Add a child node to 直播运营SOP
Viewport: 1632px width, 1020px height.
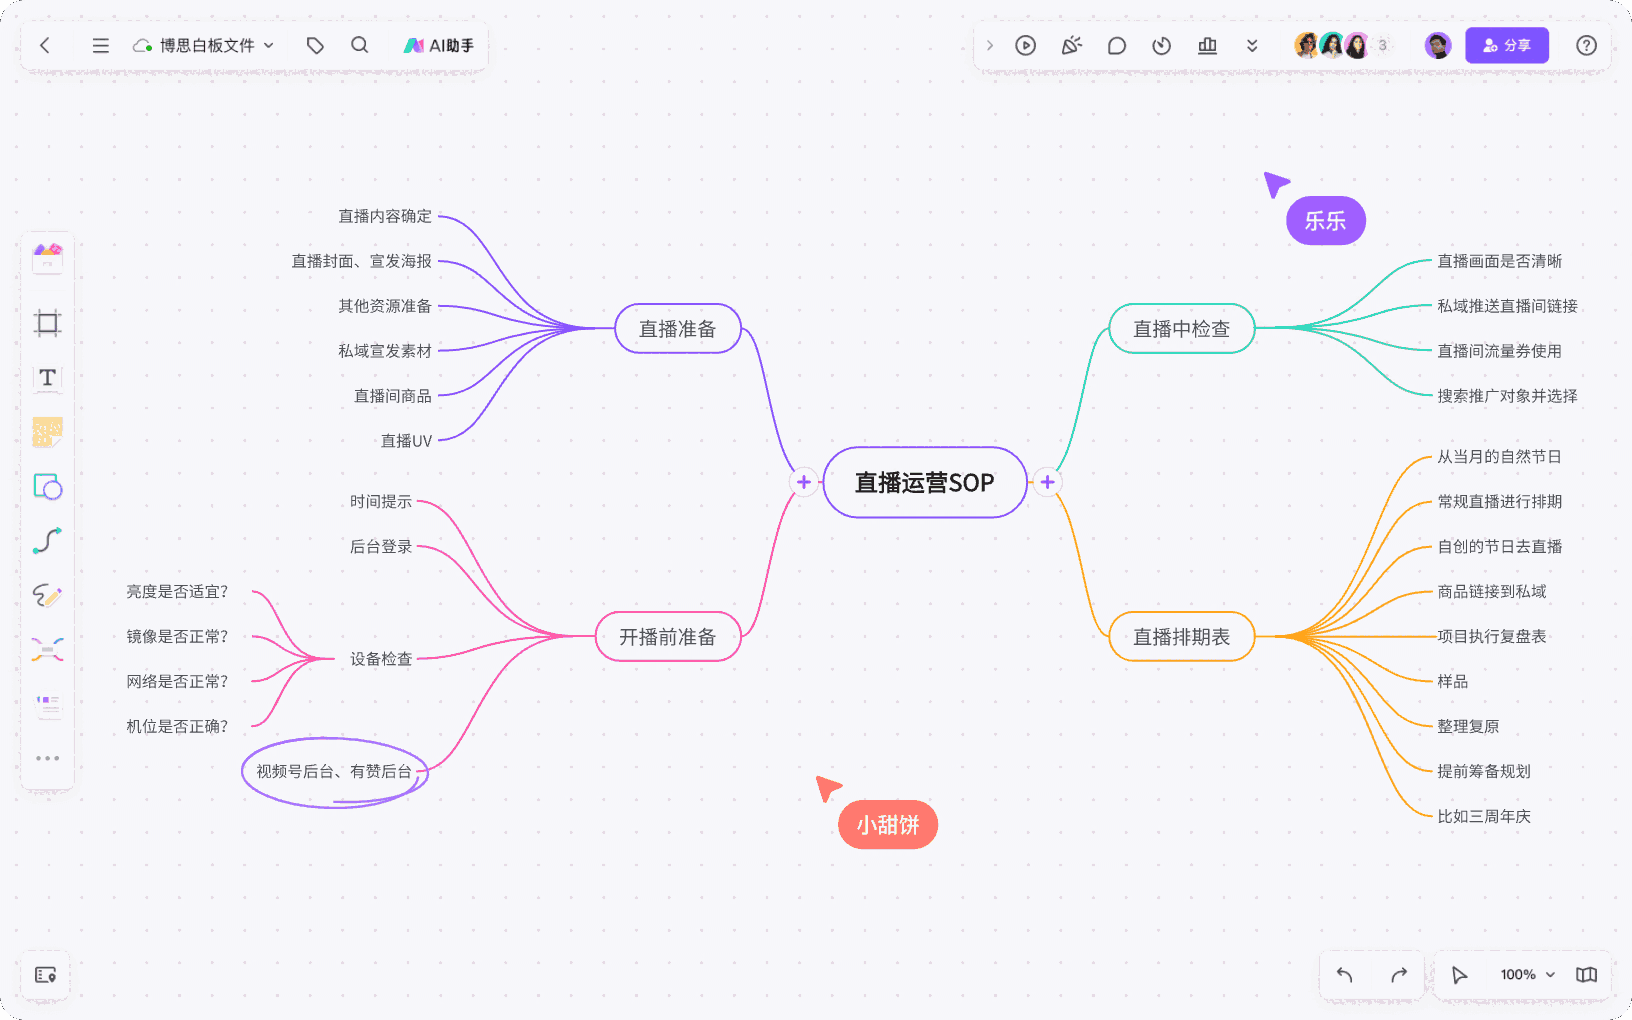pyautogui.click(x=1047, y=482)
